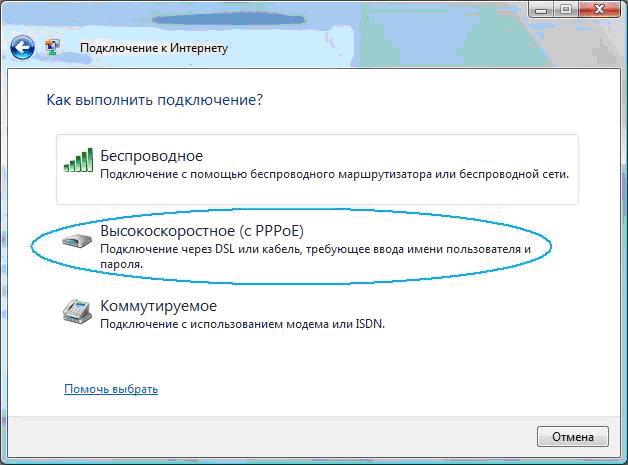Open the Помочь выбрать help link
This screenshot has height=465, width=628.
[x=111, y=389]
